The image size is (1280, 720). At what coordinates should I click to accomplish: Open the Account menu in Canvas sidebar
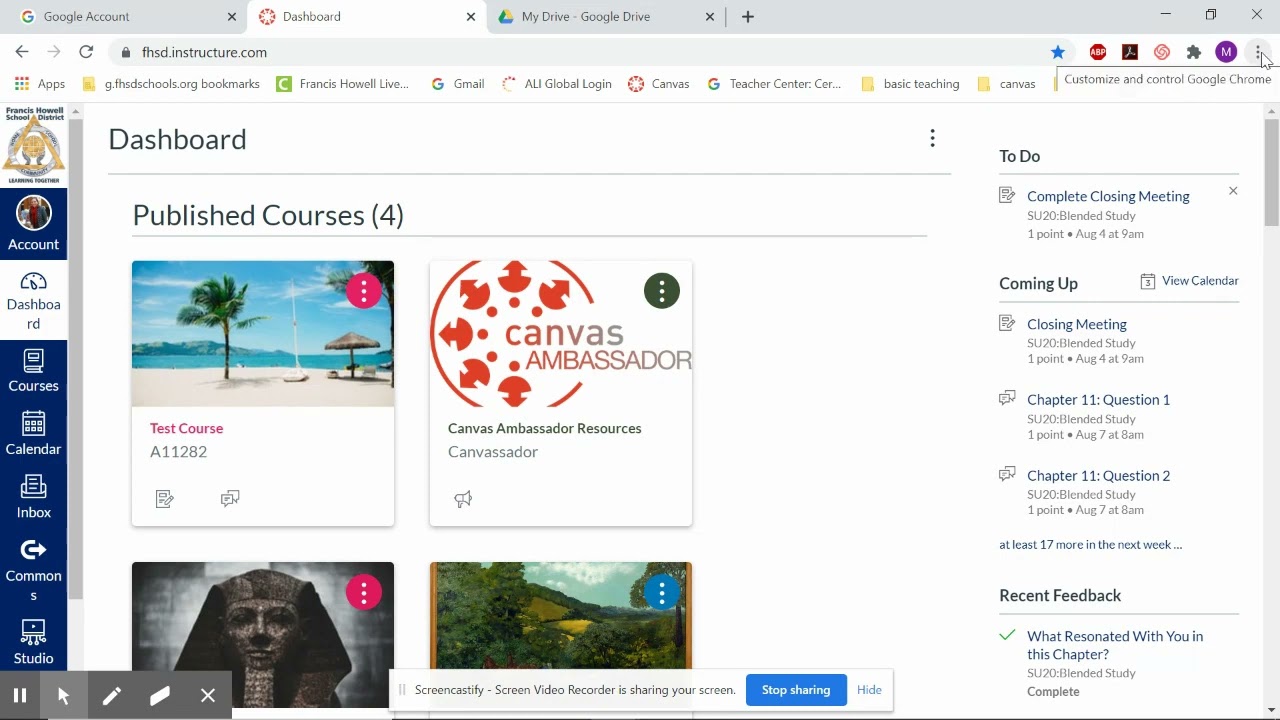(x=33, y=223)
